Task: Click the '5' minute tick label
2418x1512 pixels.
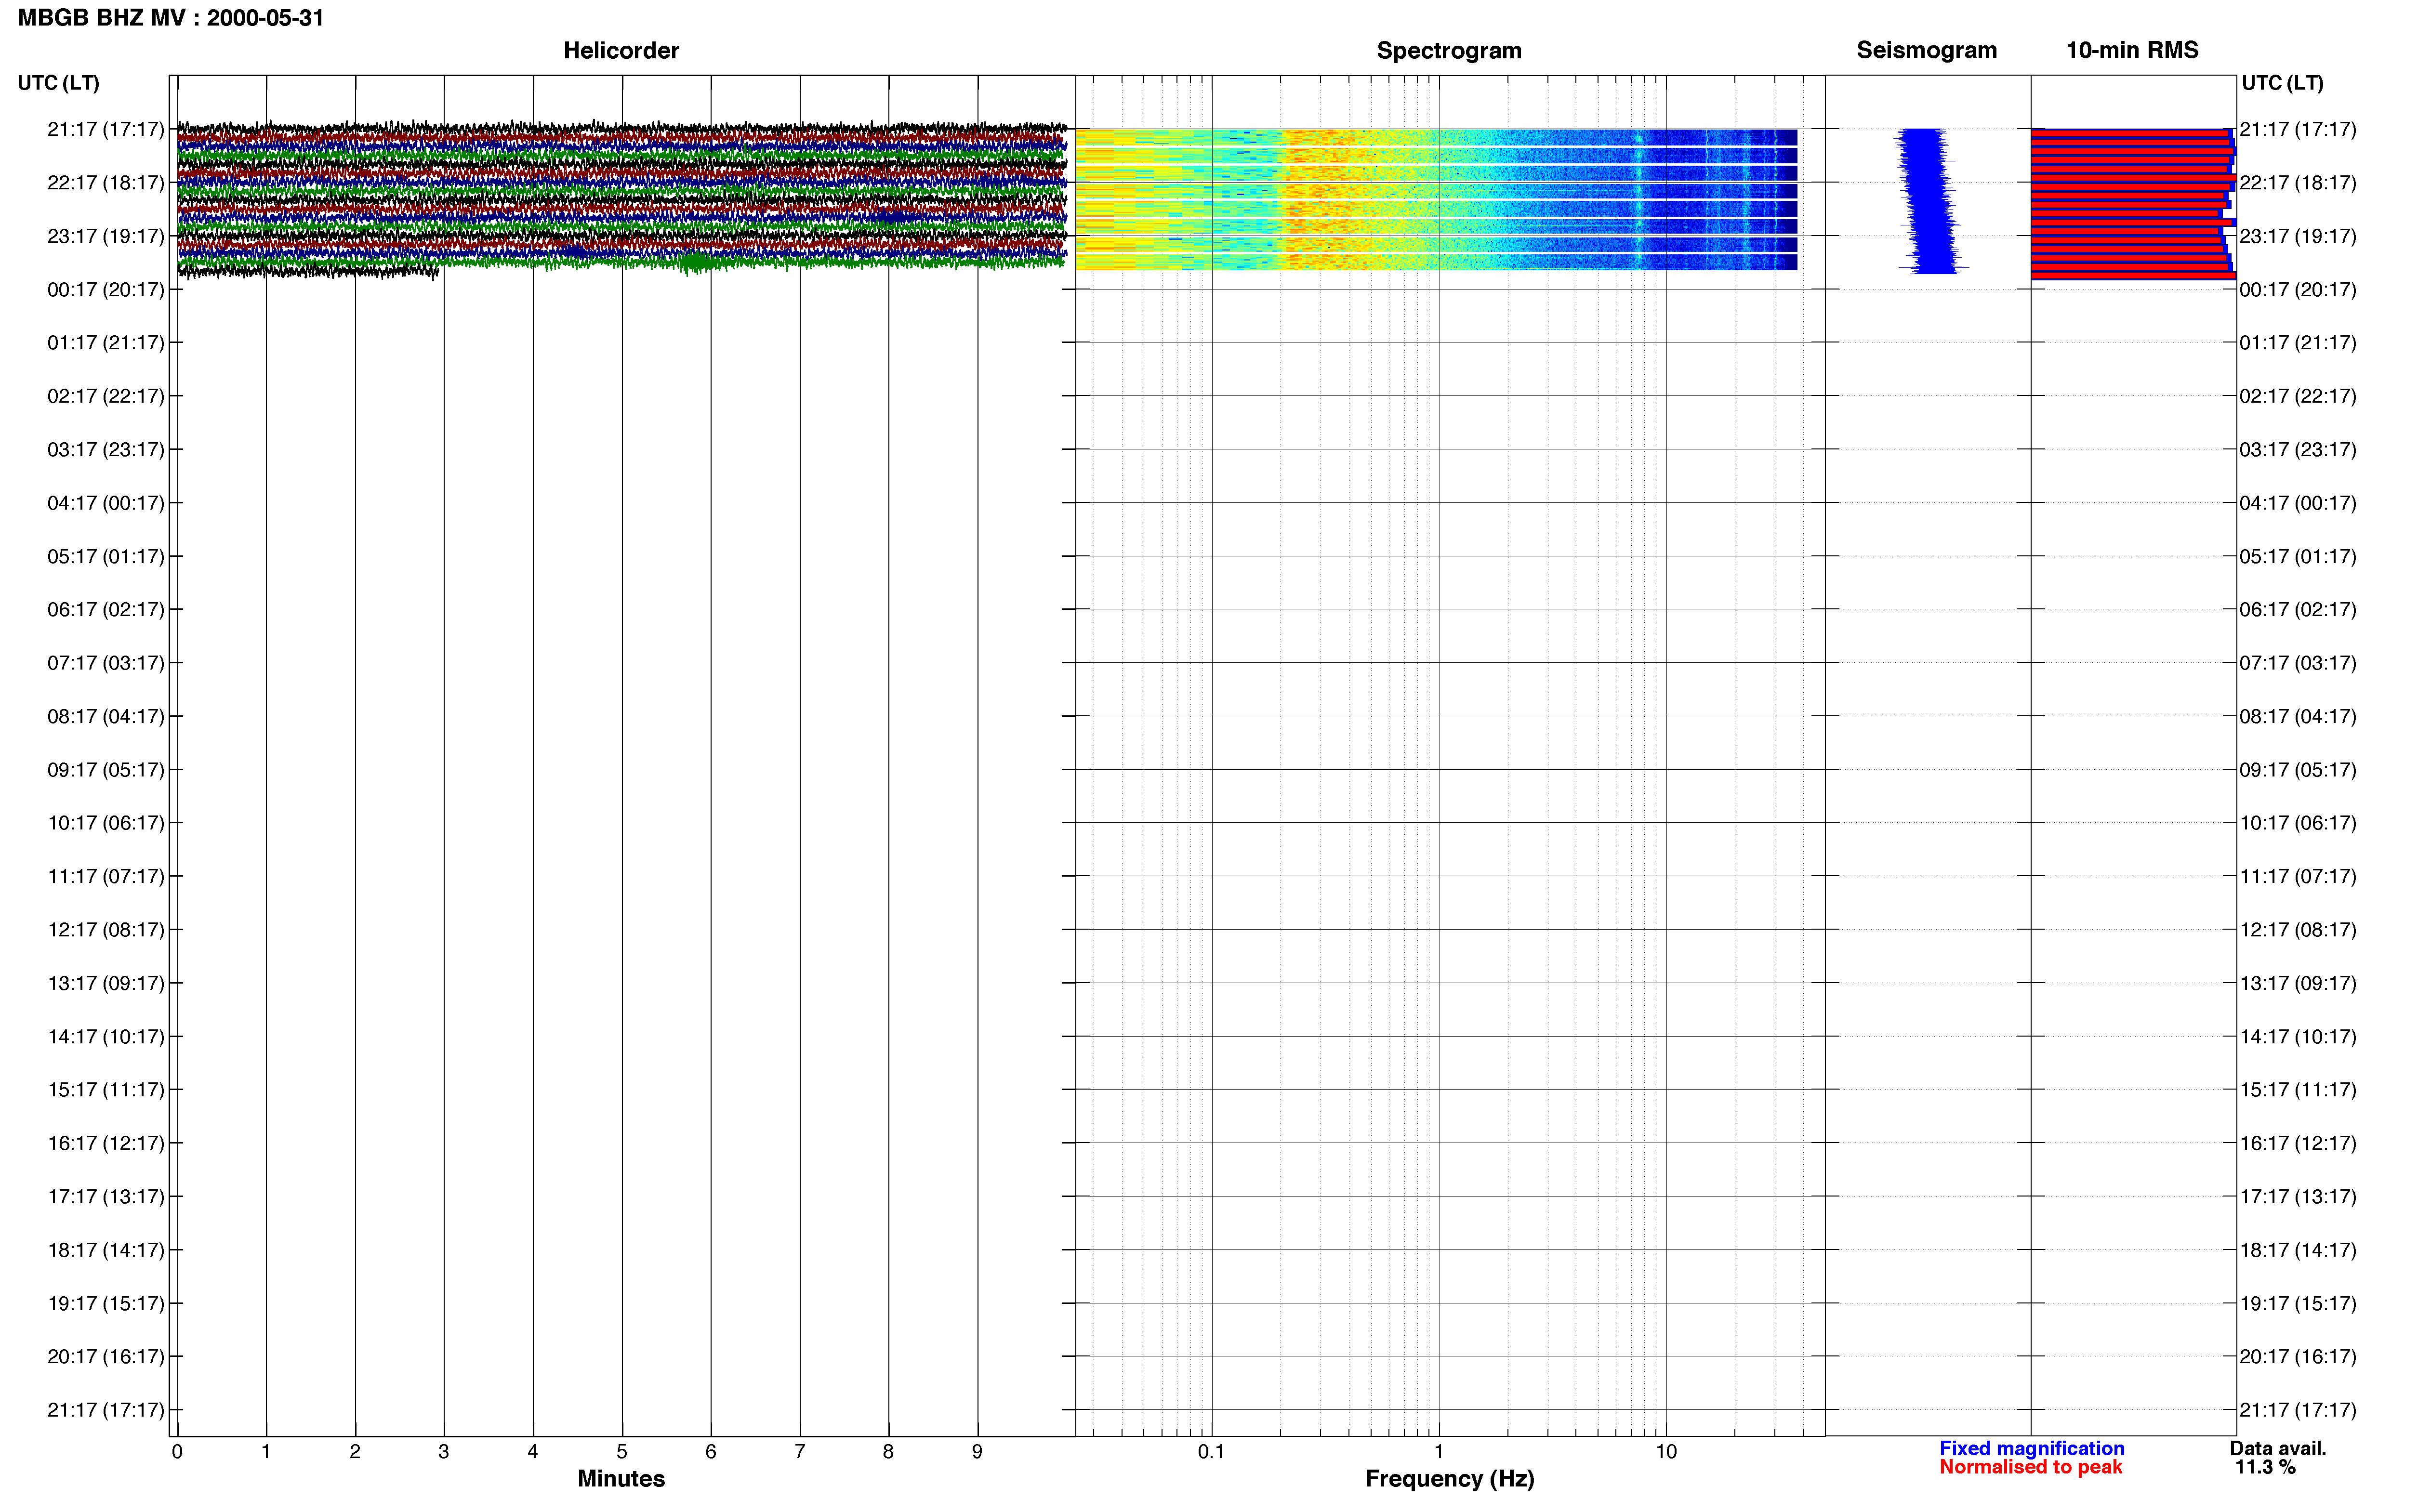Action: pyautogui.click(x=622, y=1452)
